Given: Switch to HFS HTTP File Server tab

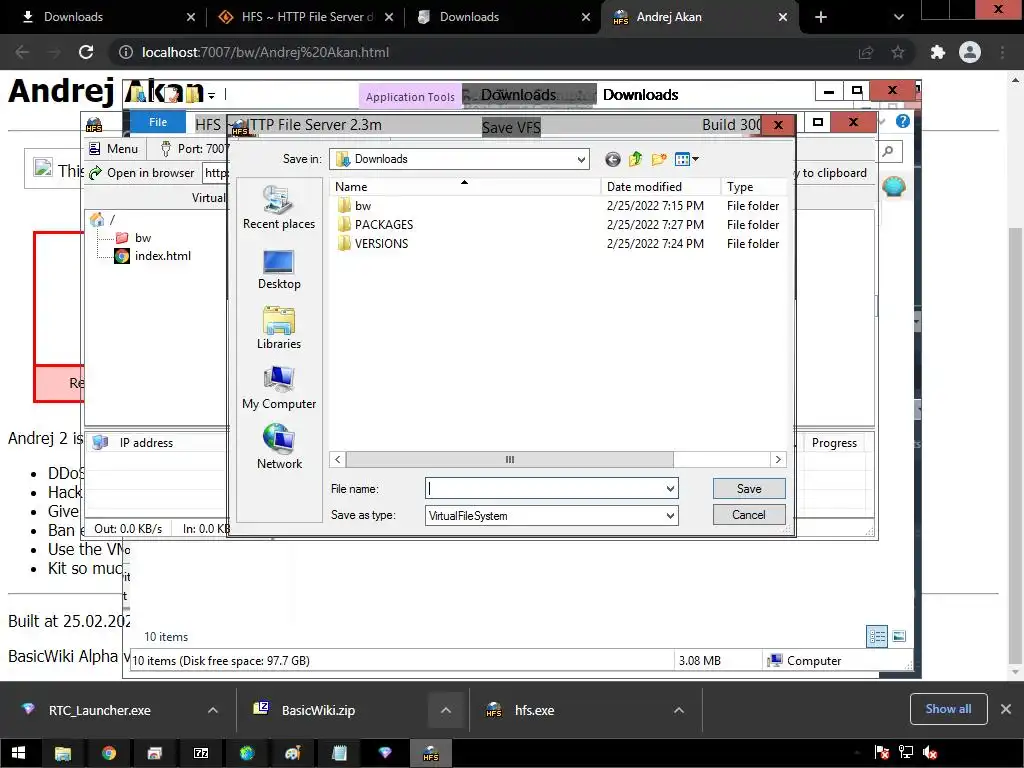Looking at the screenshot, I should click(x=306, y=17).
